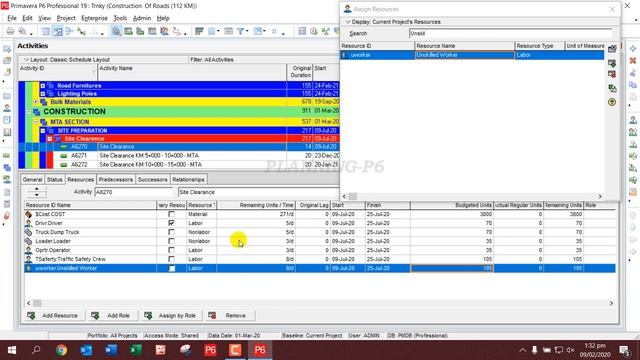Click horizontal scrollbar thumb in resources panel
This screenshot has height=360, width=640.
tap(37, 303)
